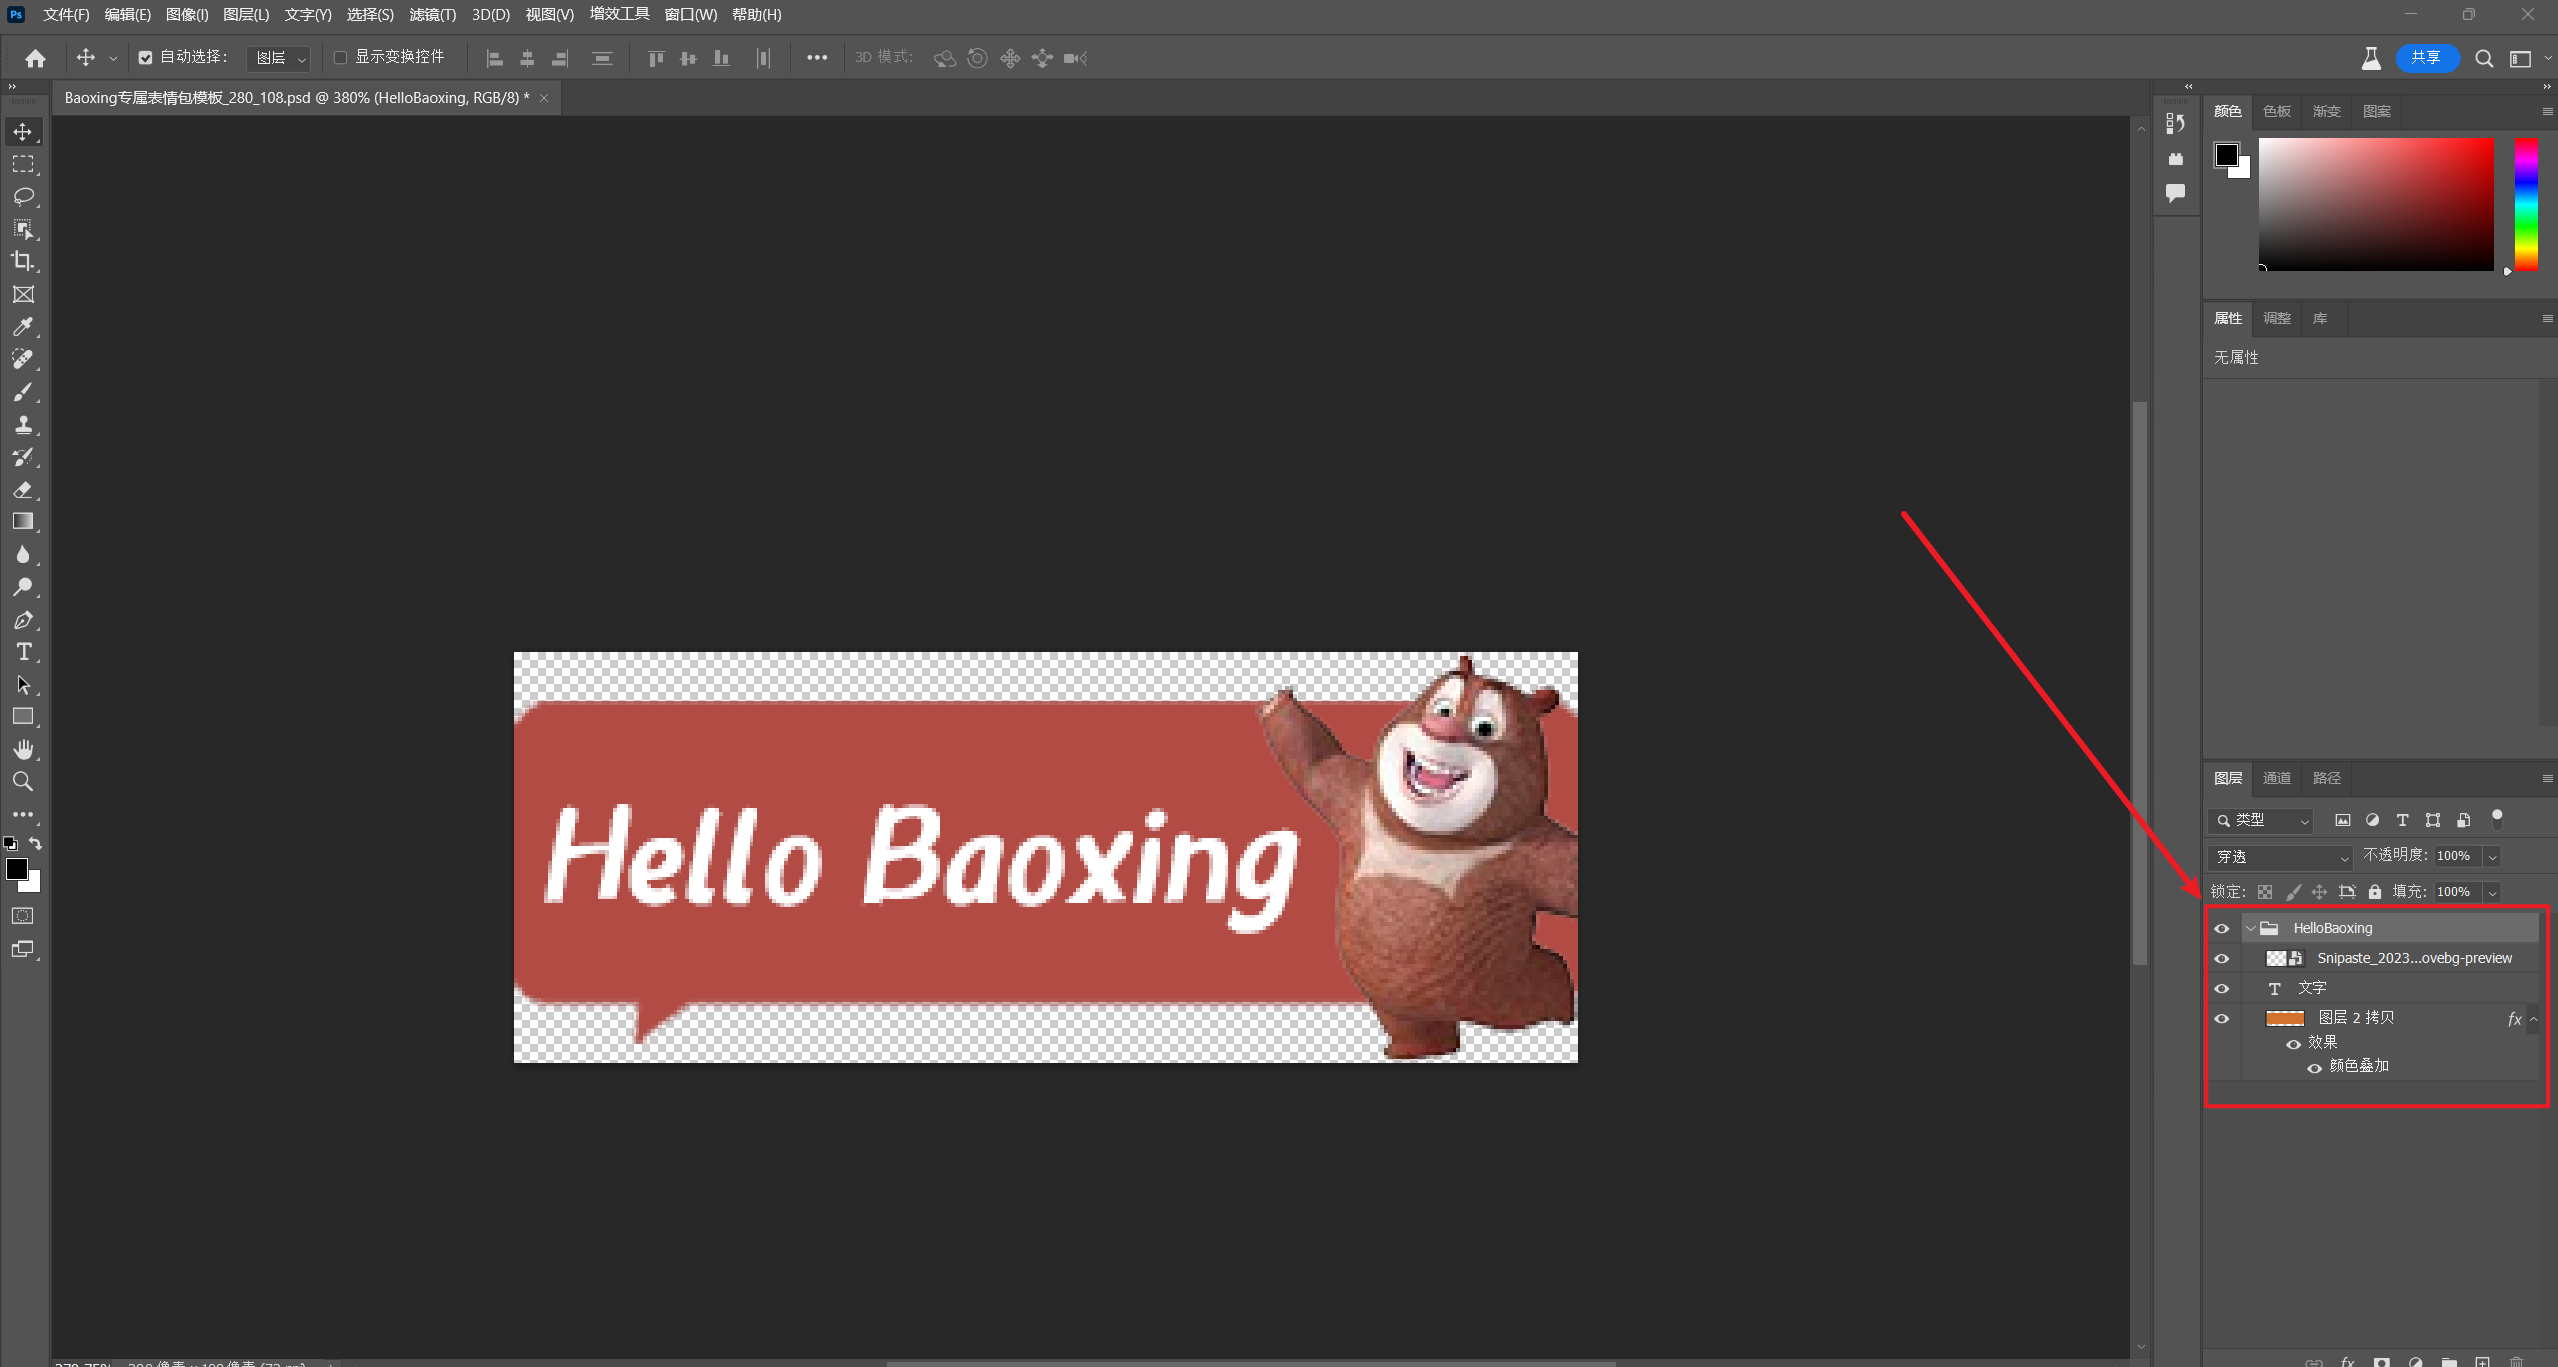
Task: Open more align options (three dots)
Action: [817, 58]
